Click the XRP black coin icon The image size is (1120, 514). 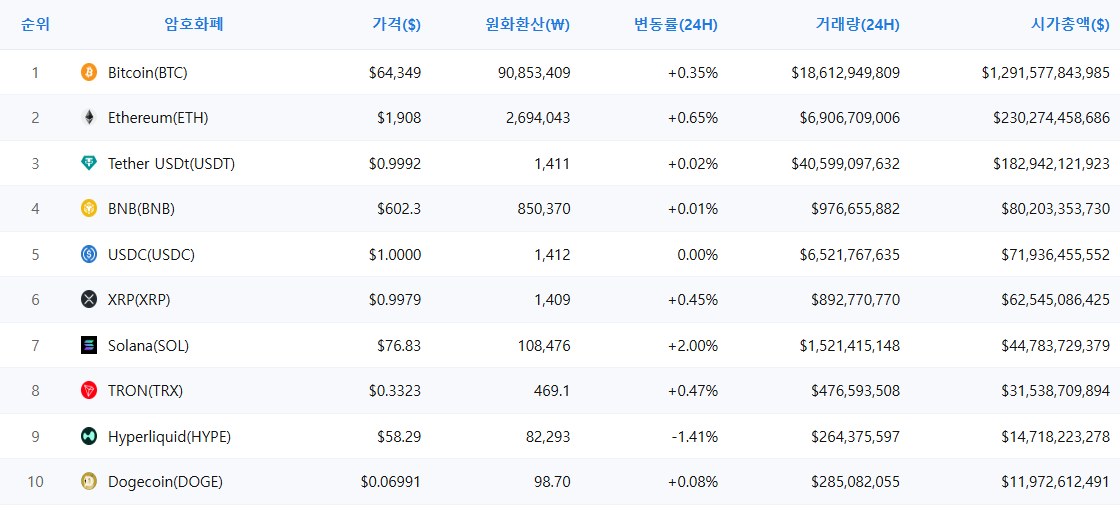coord(89,300)
